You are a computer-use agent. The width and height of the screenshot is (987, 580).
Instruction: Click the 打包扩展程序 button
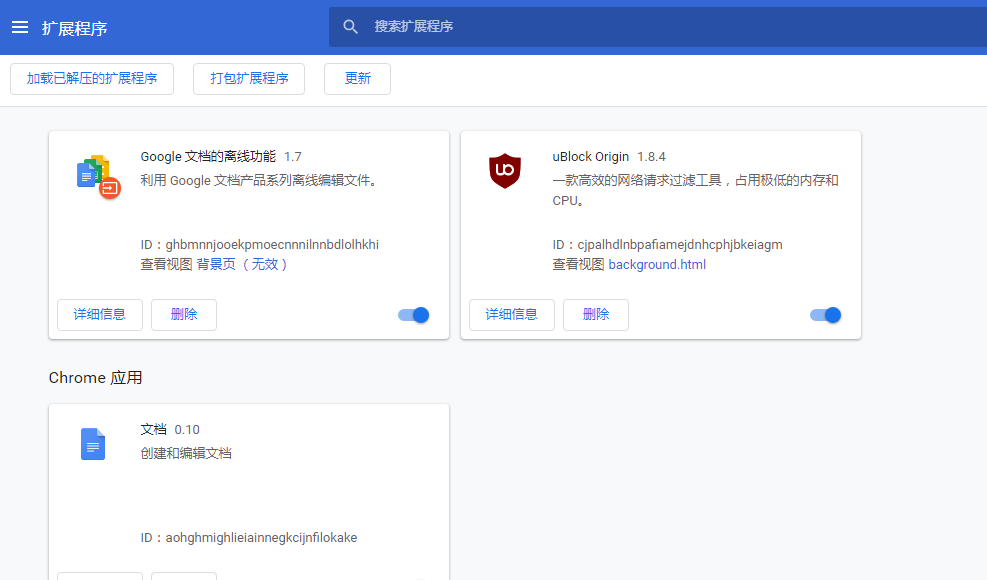[248, 78]
